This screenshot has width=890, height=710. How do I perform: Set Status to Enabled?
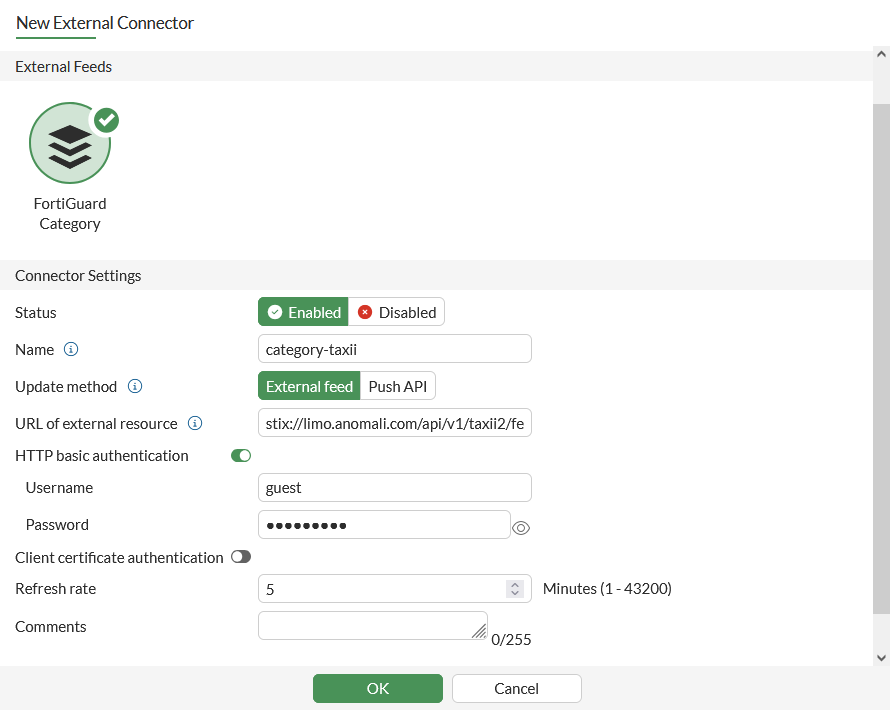click(x=304, y=312)
